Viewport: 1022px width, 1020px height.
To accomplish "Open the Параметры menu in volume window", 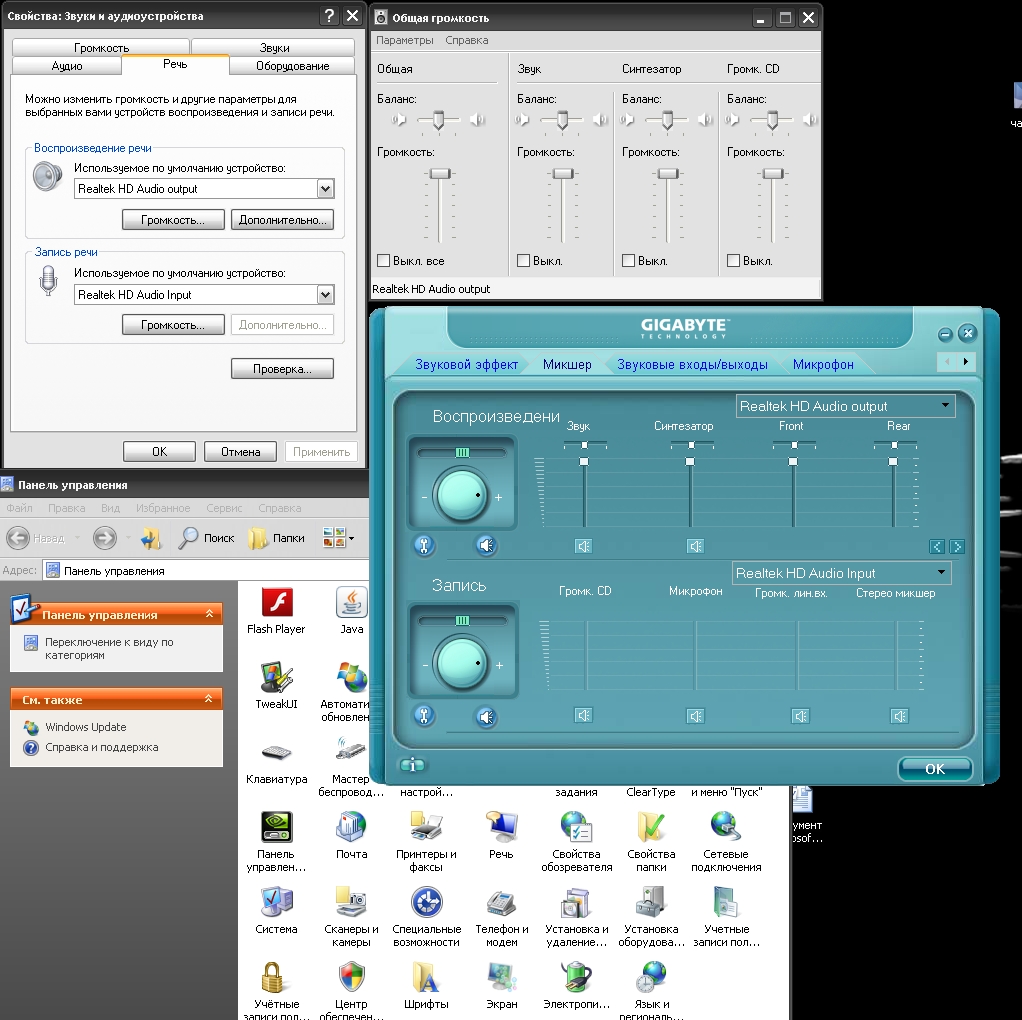I will tap(405, 40).
